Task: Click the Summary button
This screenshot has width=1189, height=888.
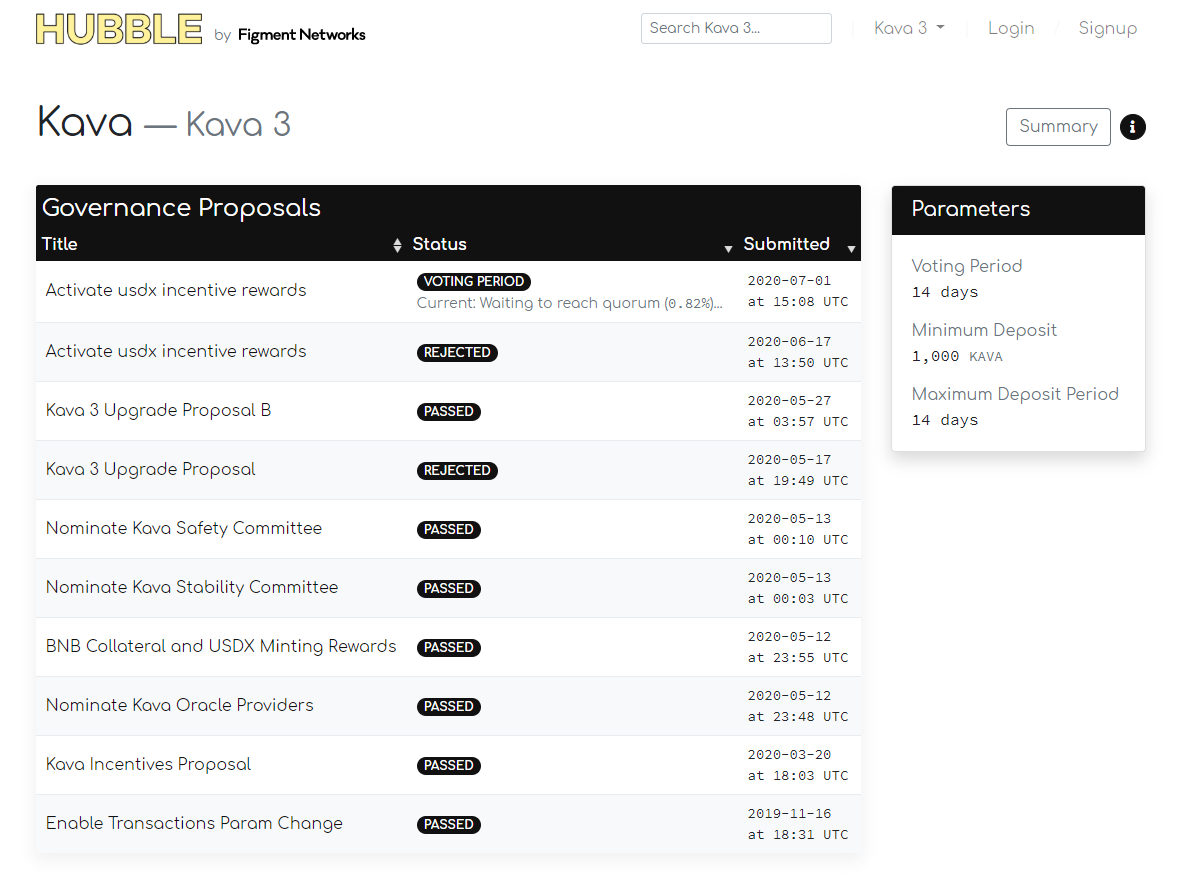Action: (1058, 127)
